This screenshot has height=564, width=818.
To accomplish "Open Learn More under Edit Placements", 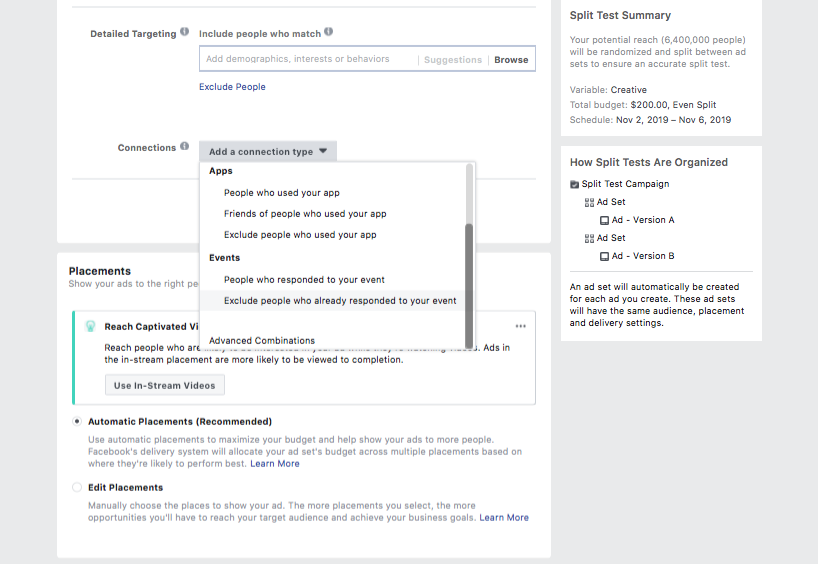I will 504,518.
